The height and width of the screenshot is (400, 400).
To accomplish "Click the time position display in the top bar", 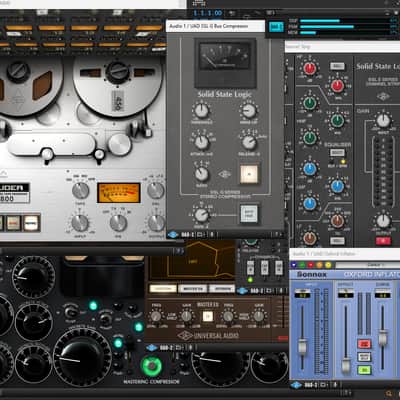I will pyautogui.click(x=208, y=13).
